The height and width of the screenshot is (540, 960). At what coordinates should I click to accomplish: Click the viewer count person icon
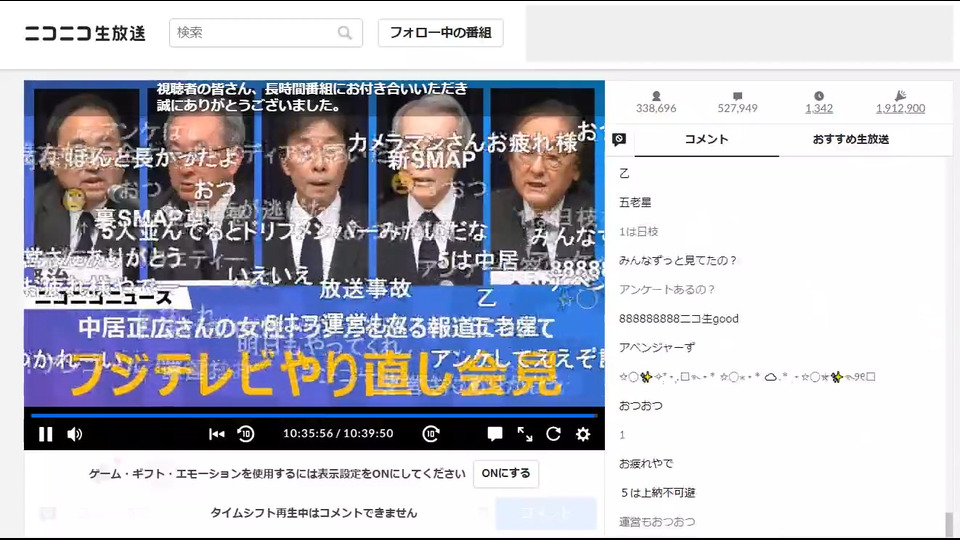656,96
